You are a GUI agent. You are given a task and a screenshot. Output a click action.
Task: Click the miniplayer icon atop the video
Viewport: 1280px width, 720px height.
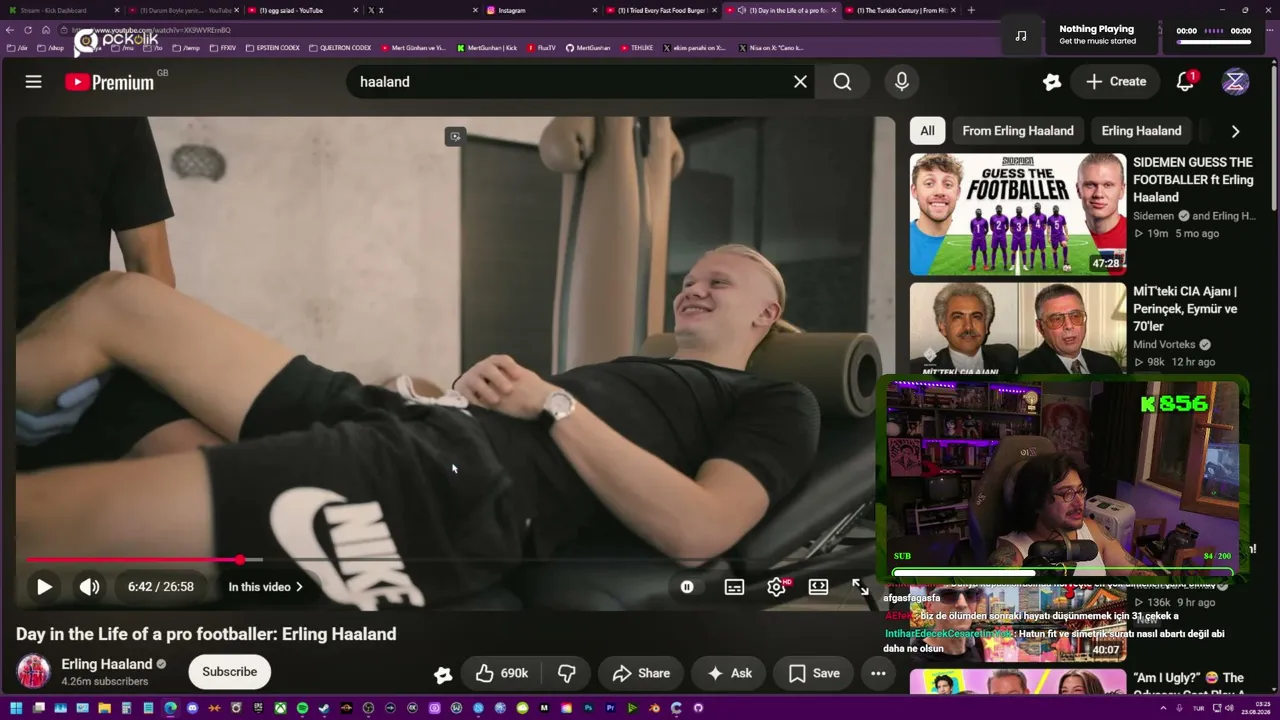pyautogui.click(x=455, y=137)
